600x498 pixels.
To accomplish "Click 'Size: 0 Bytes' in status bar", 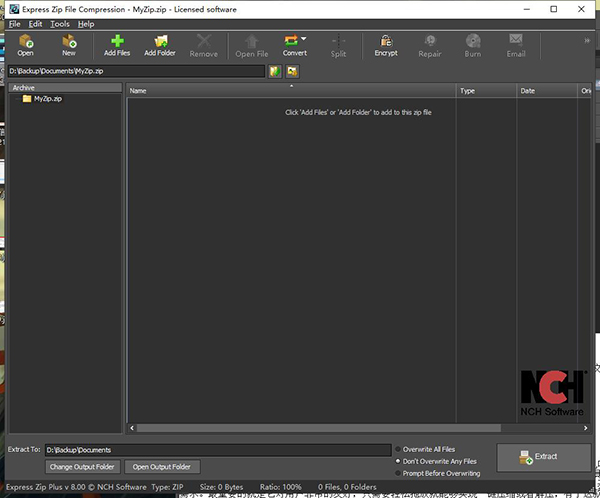I will [221, 487].
